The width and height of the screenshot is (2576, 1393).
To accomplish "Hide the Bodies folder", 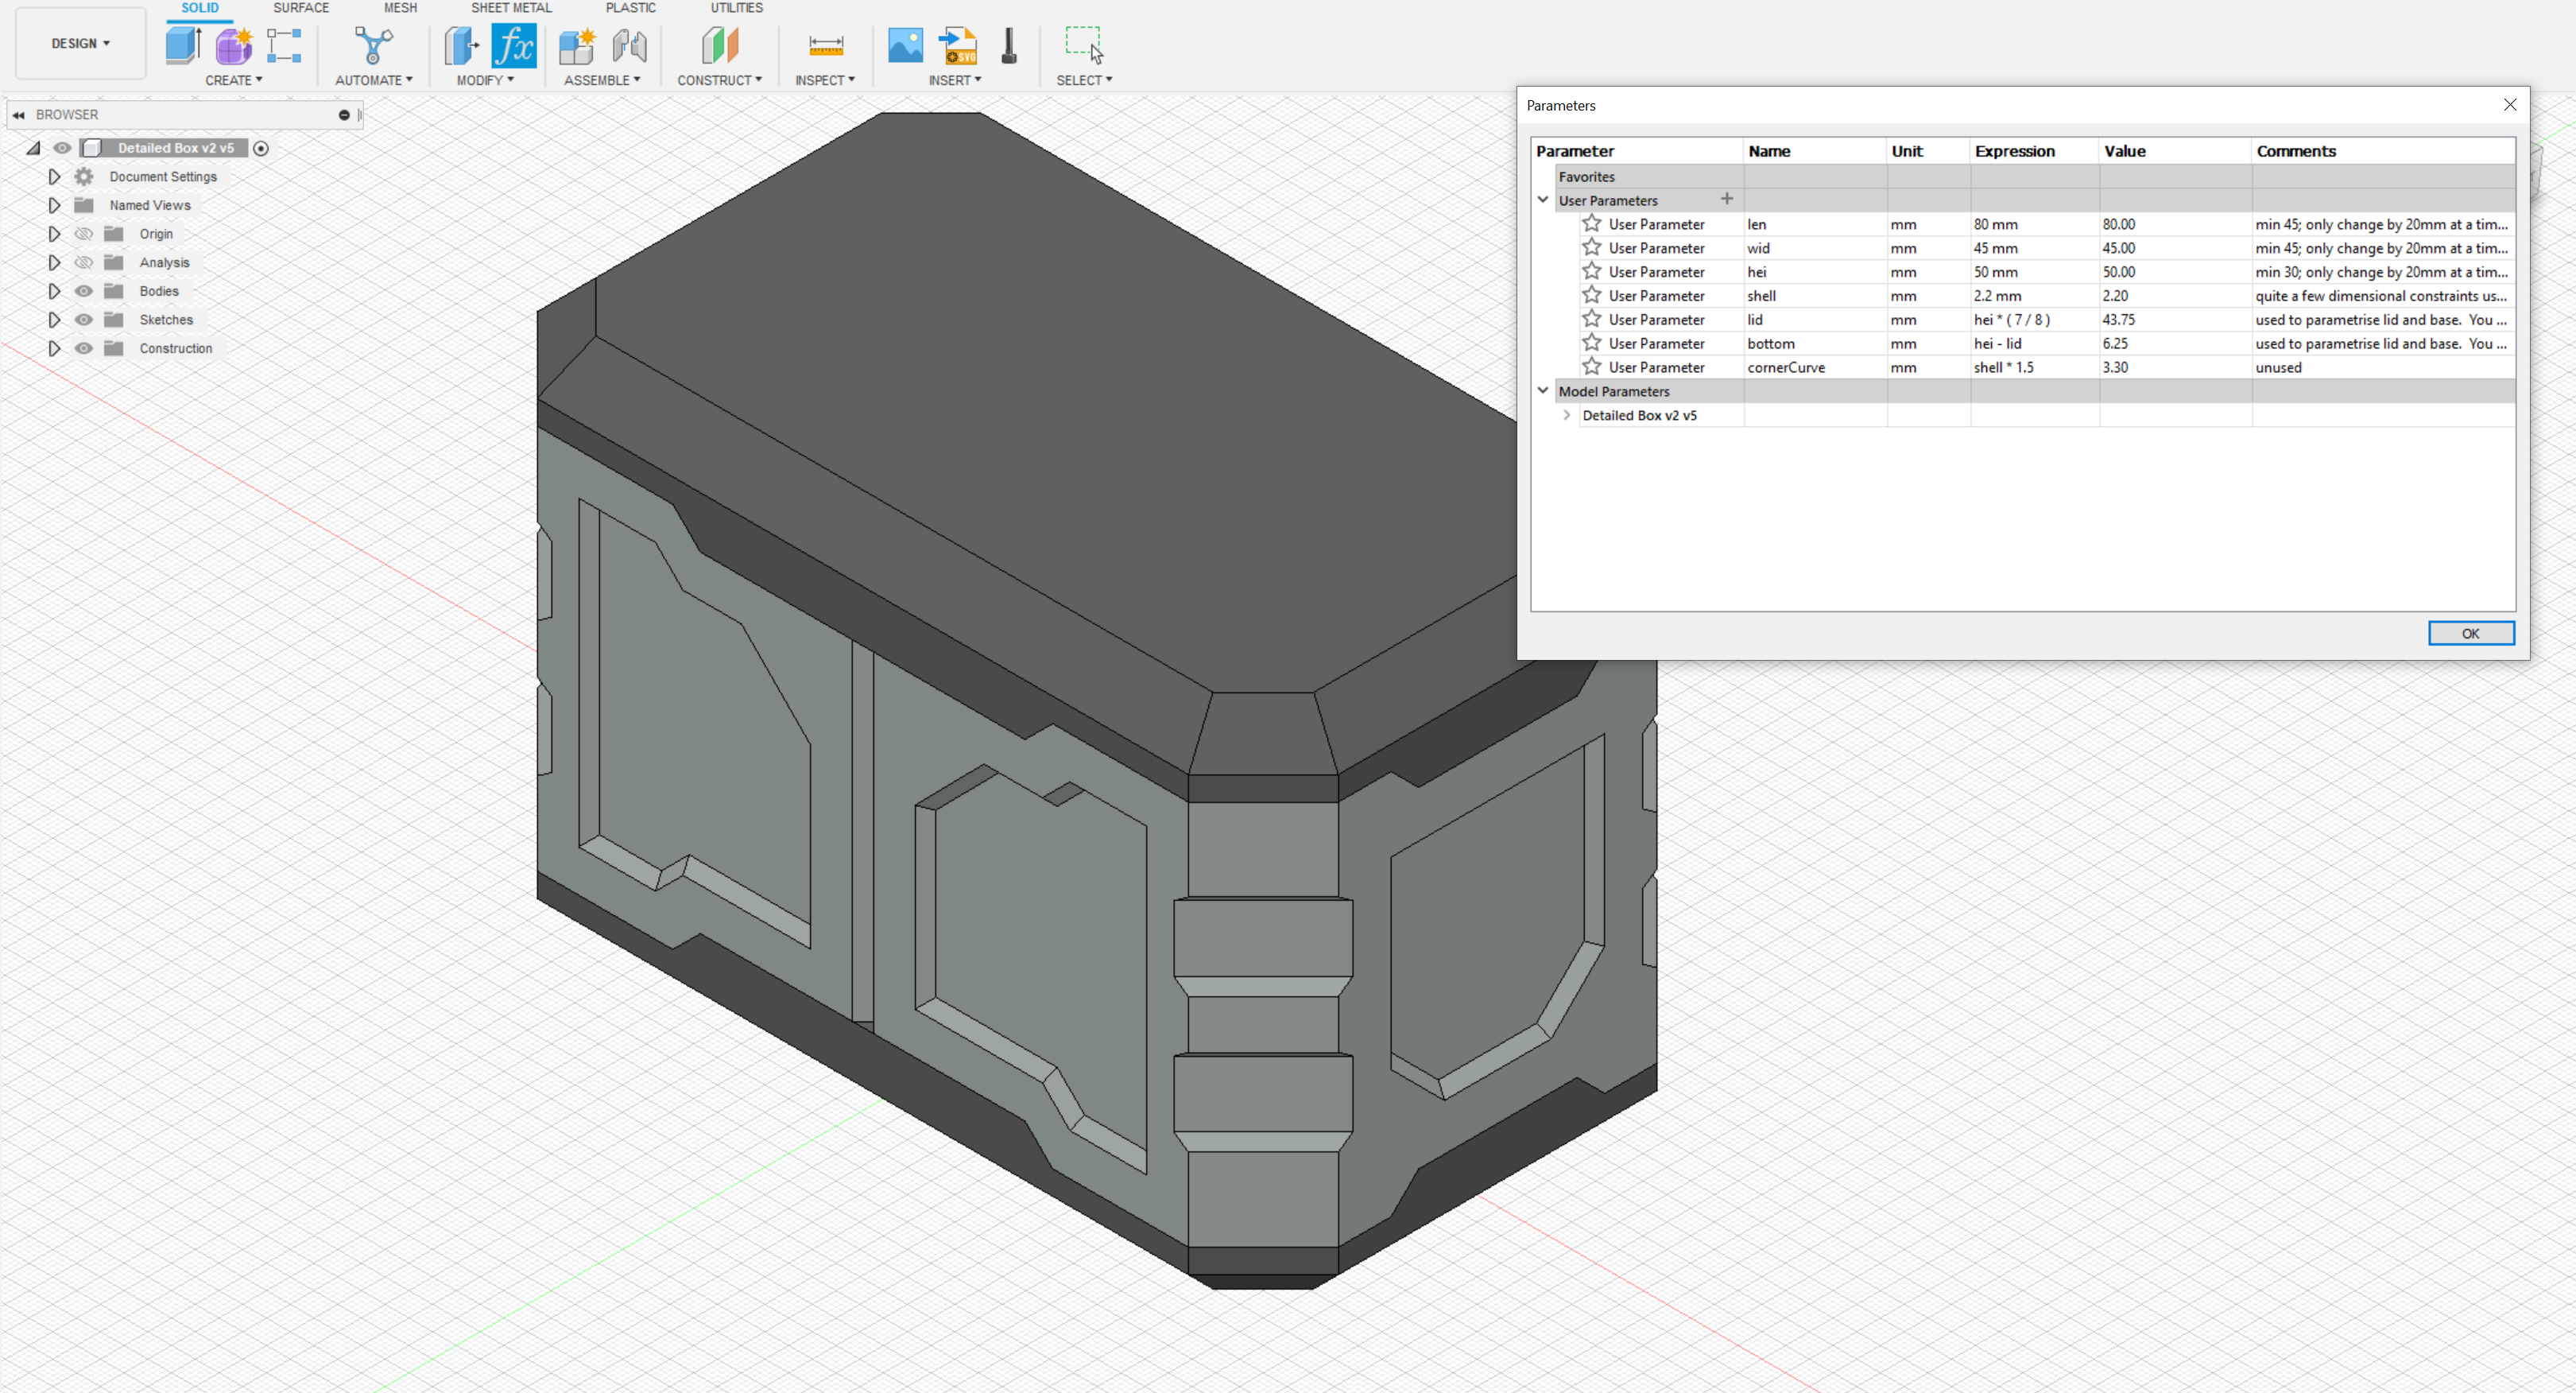I will click(x=84, y=290).
